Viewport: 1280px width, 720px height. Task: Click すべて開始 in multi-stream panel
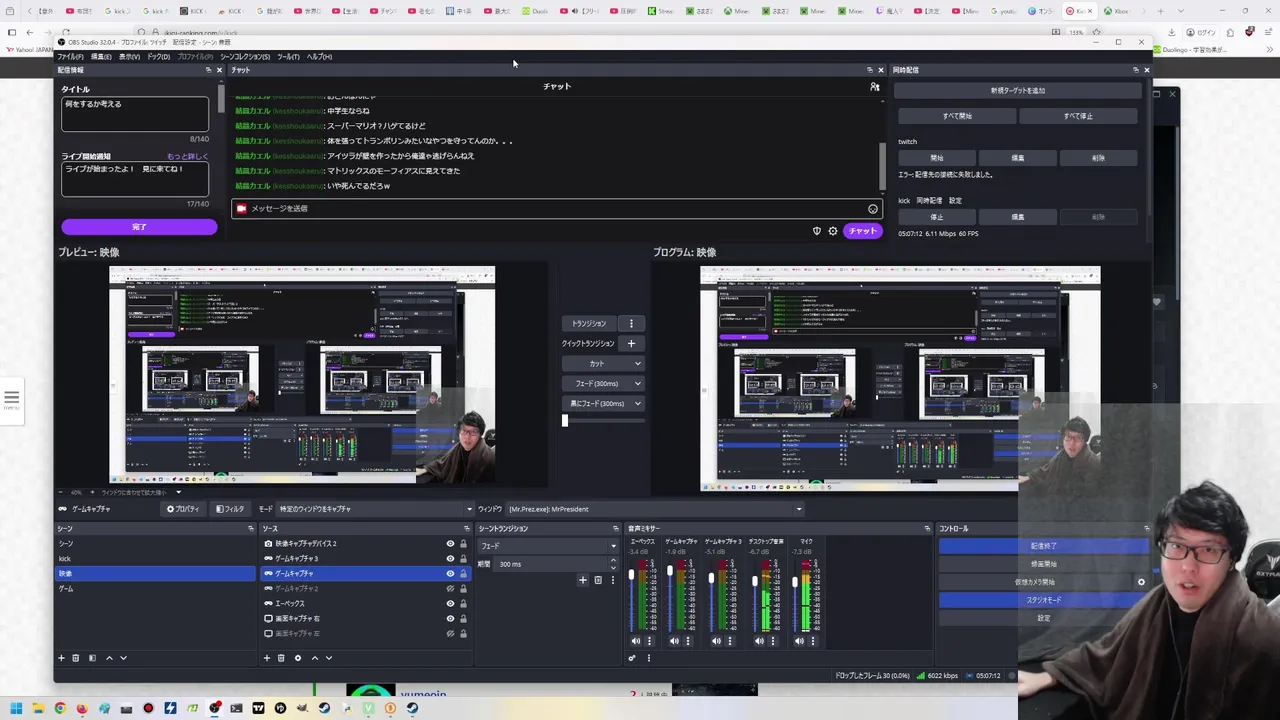click(957, 116)
